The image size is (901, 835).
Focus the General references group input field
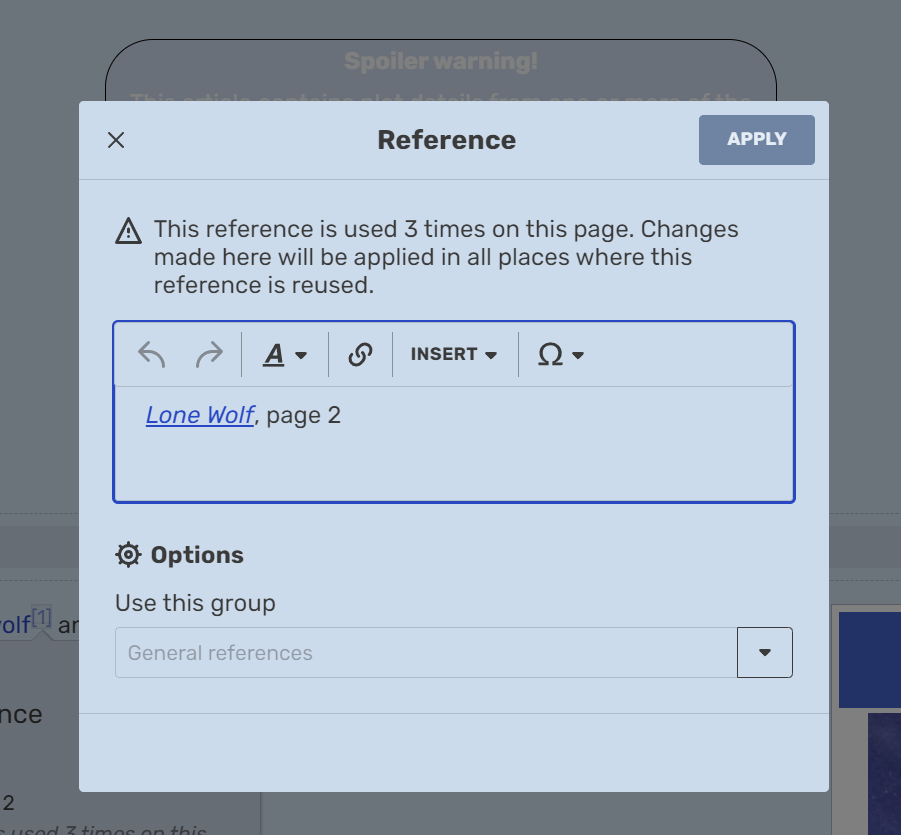click(x=426, y=653)
